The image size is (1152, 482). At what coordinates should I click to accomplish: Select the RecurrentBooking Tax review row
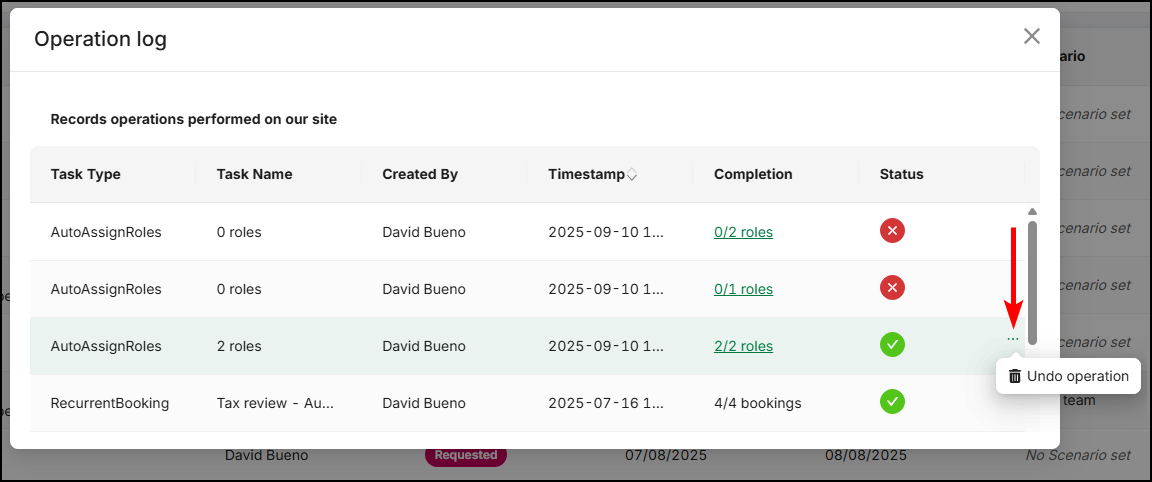coord(528,403)
